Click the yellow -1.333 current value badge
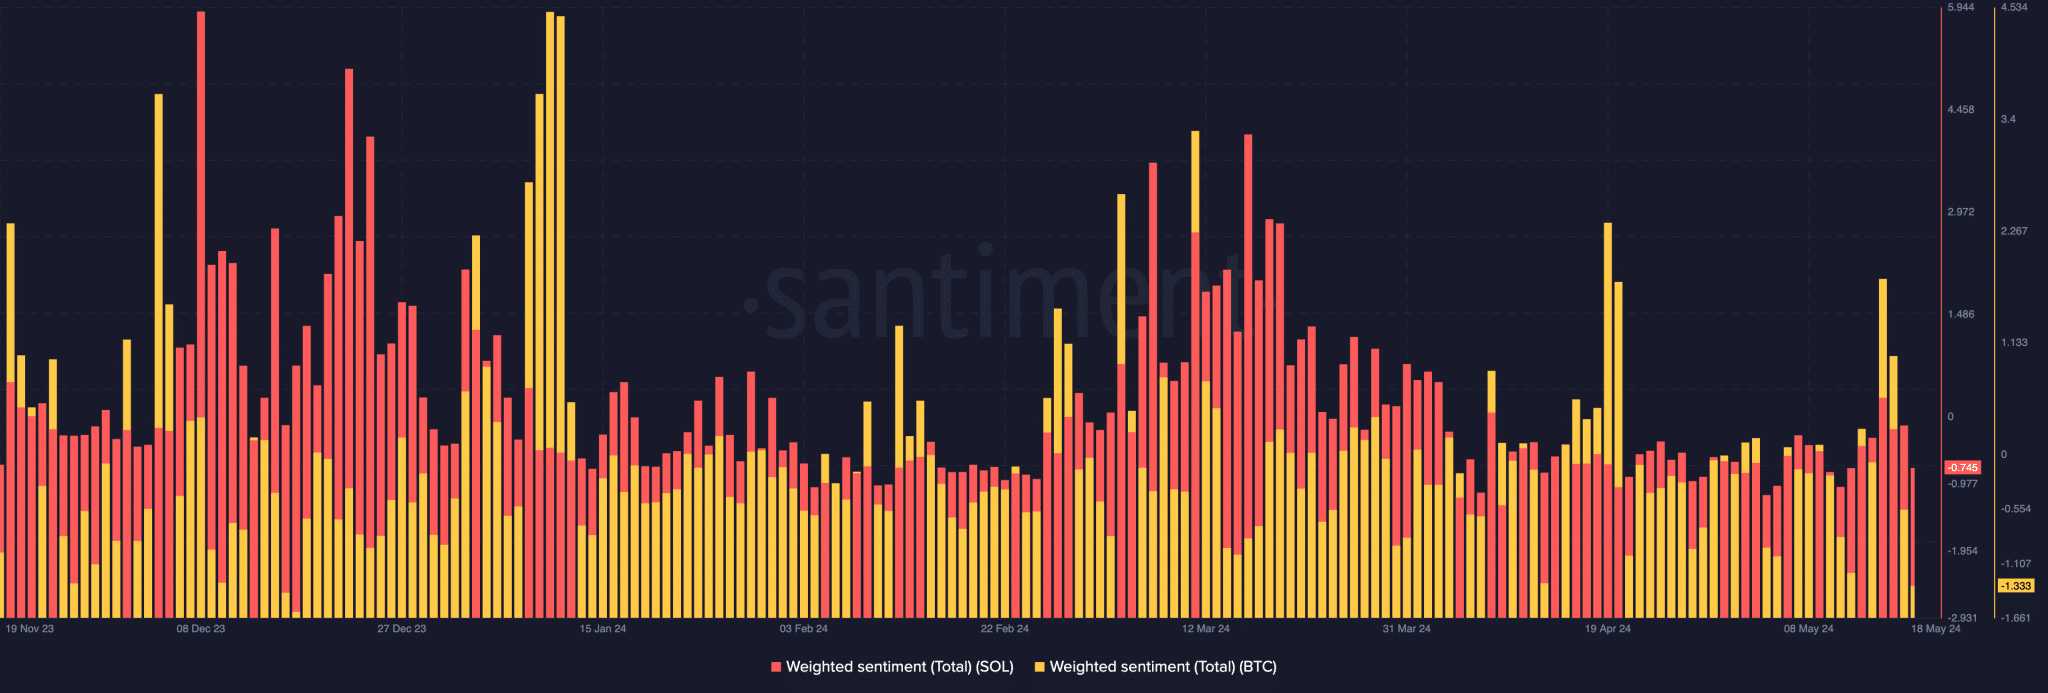2048x693 pixels. 2016,586
